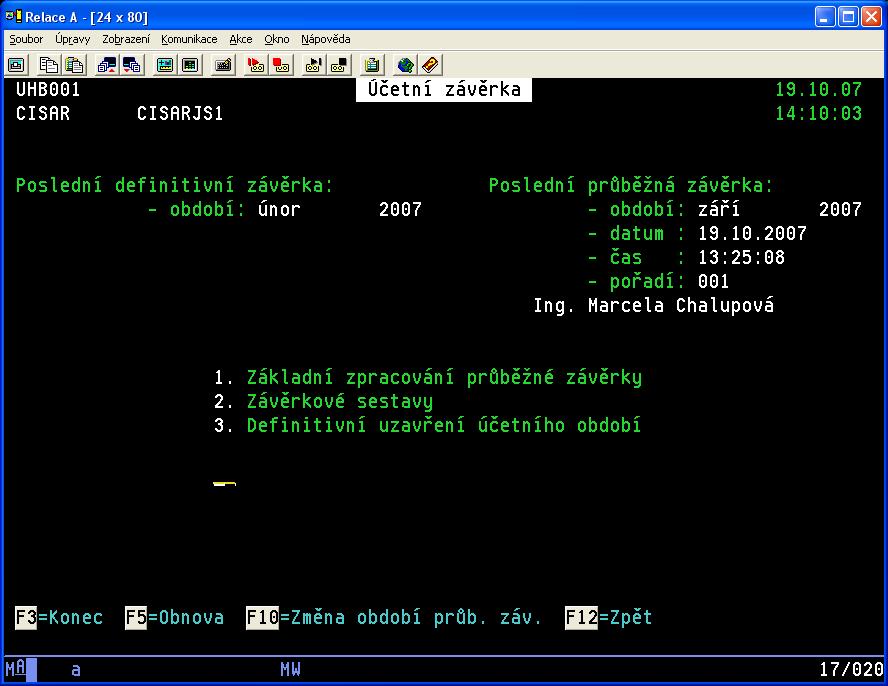Click the date 19.10.07 in corner
The width and height of the screenshot is (888, 686).
pos(818,90)
